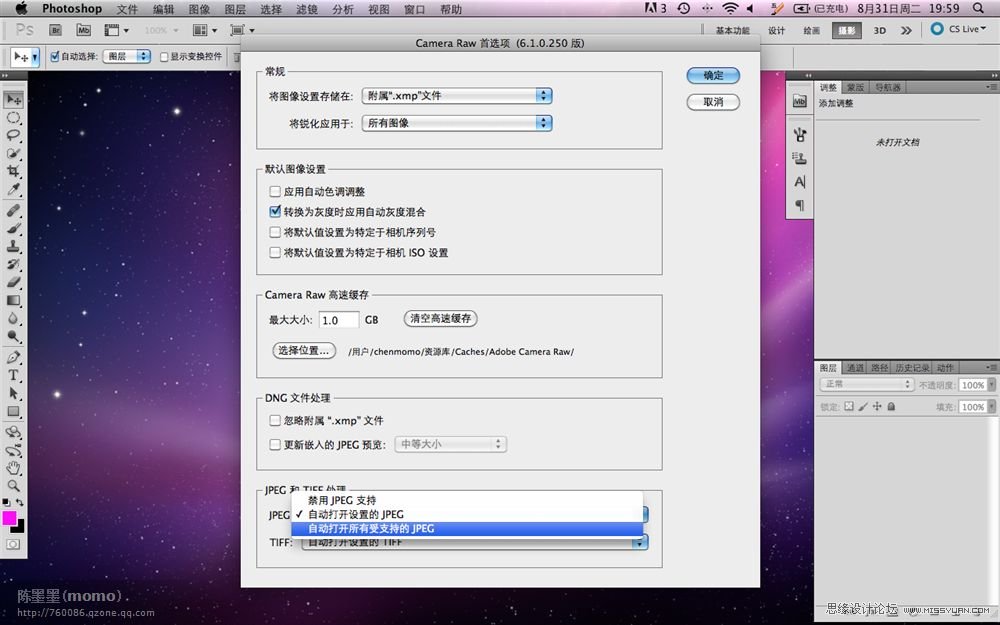This screenshot has width=1000, height=625.
Task: Choose 自动打开所有受支持的 JPEG option
Action: point(467,528)
